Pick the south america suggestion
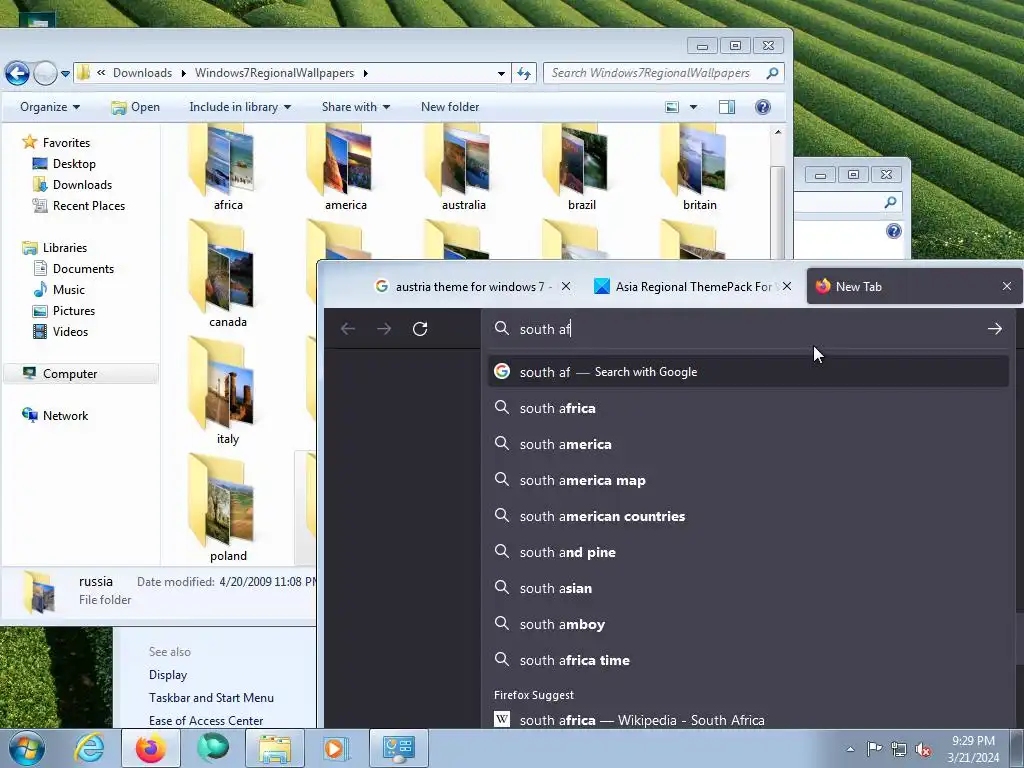This screenshot has width=1024, height=768. pyautogui.click(x=748, y=444)
